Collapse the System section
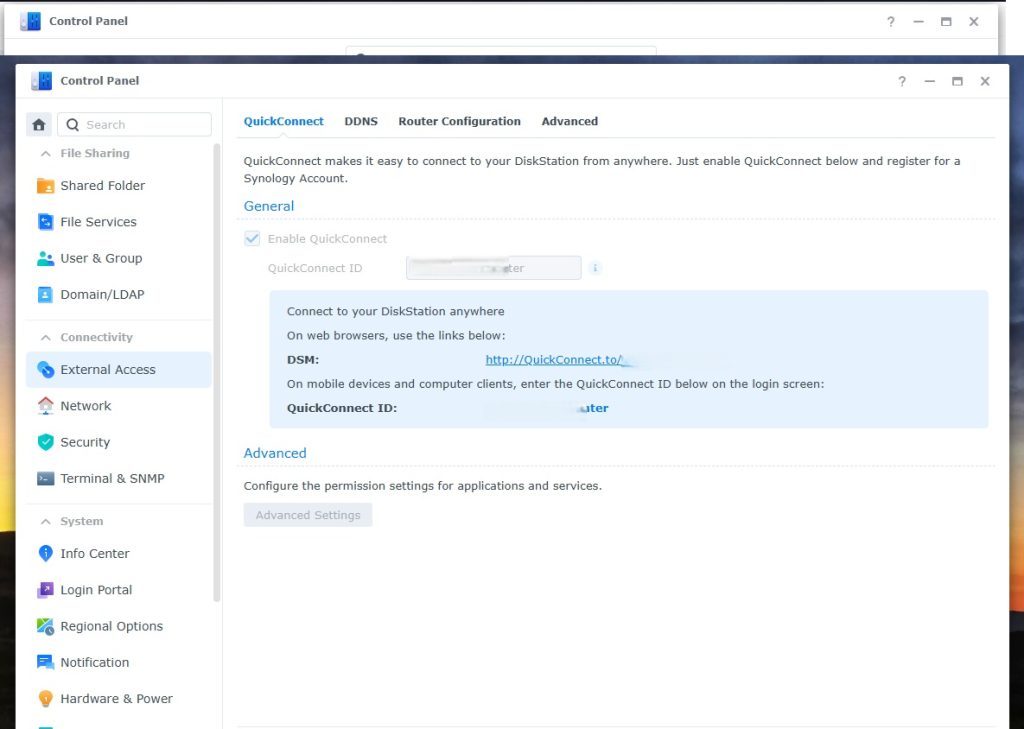Screen dimensions: 1024x729 (46, 521)
